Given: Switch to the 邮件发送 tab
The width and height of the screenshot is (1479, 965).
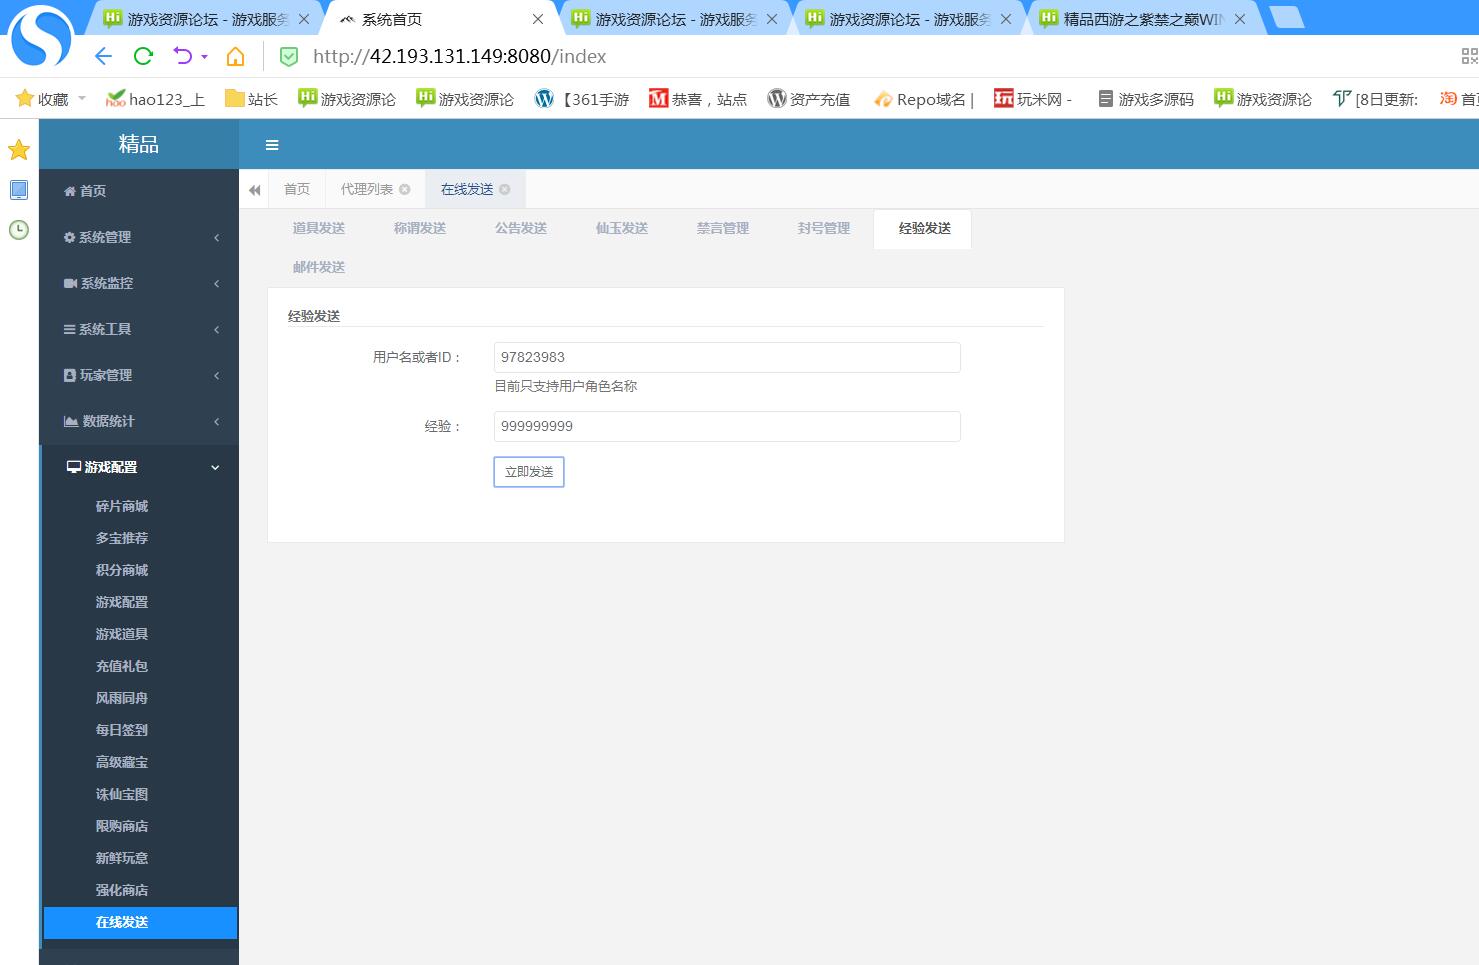Looking at the screenshot, I should [x=318, y=267].
